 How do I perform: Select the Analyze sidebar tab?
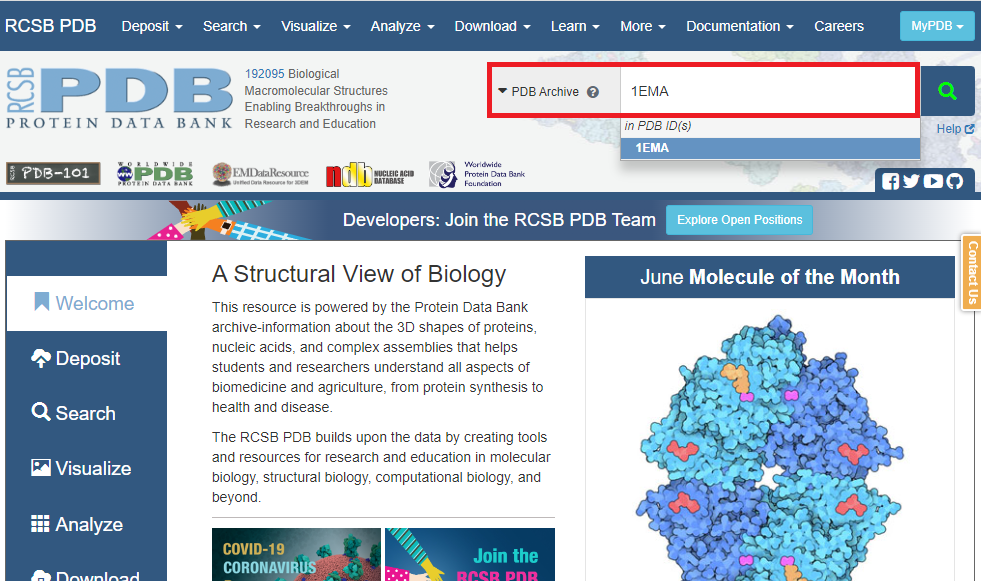pyautogui.click(x=86, y=524)
